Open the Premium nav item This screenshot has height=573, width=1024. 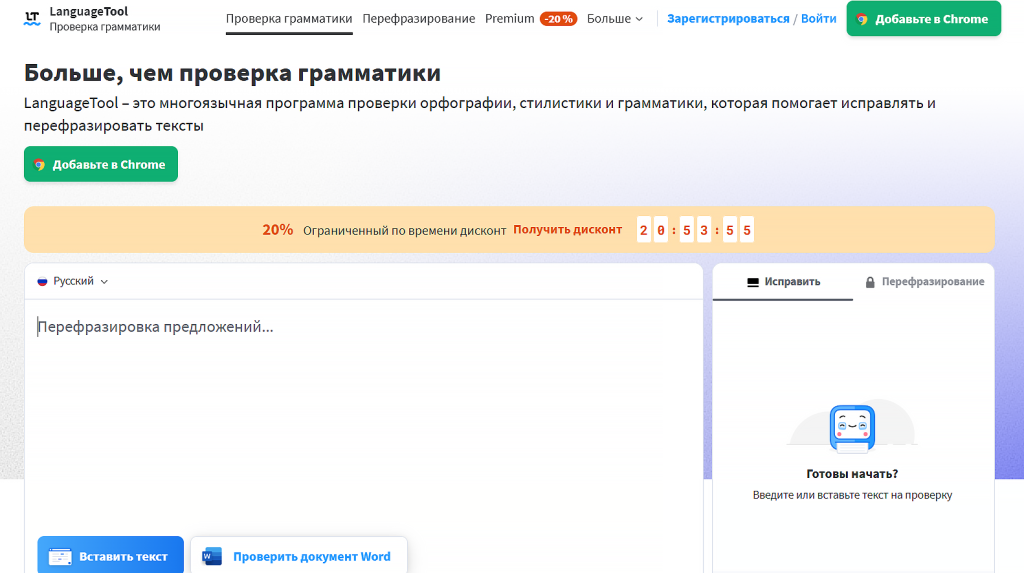tap(509, 19)
